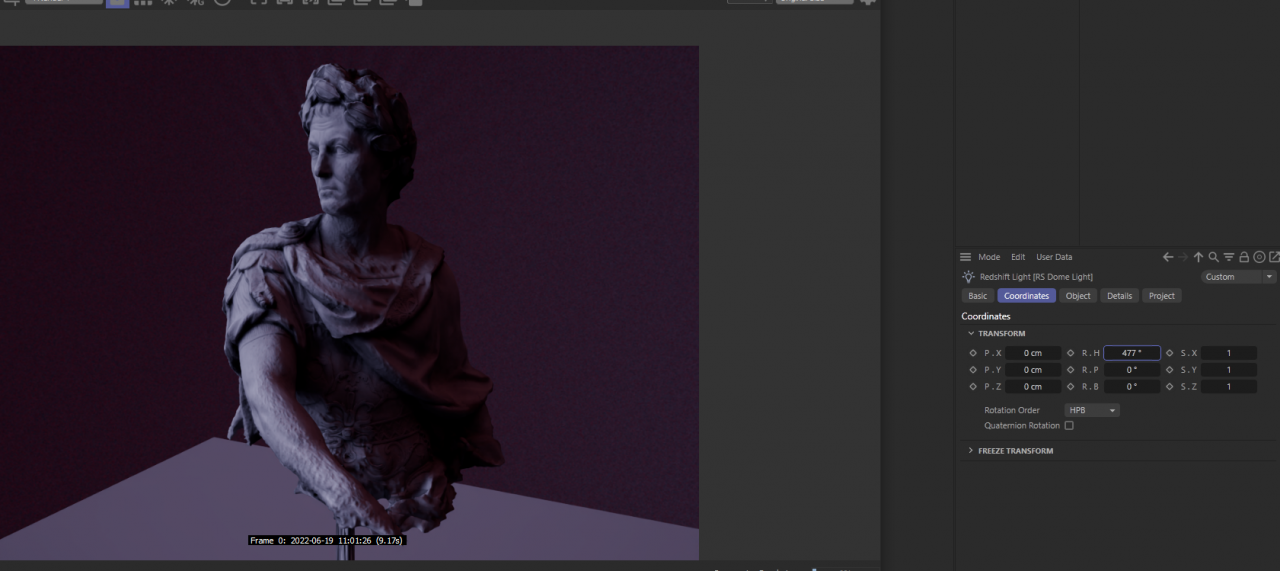Select the Coordinates tab

click(x=1026, y=296)
